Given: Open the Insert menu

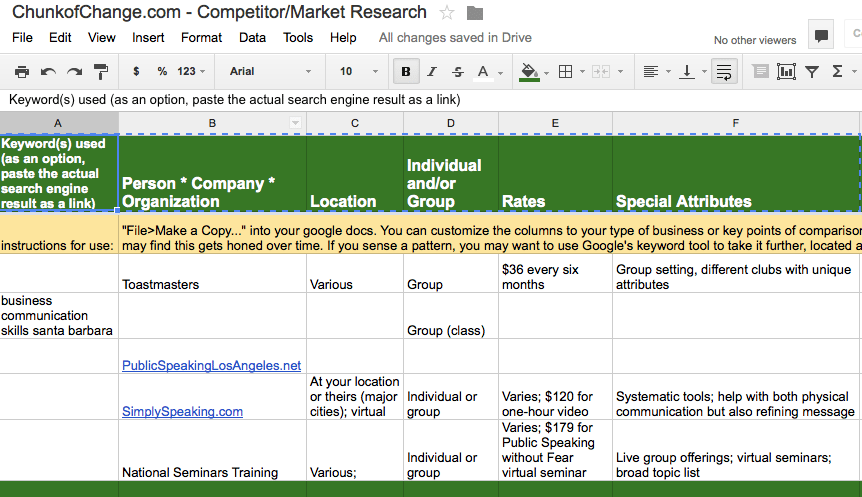Looking at the screenshot, I should pos(148,37).
